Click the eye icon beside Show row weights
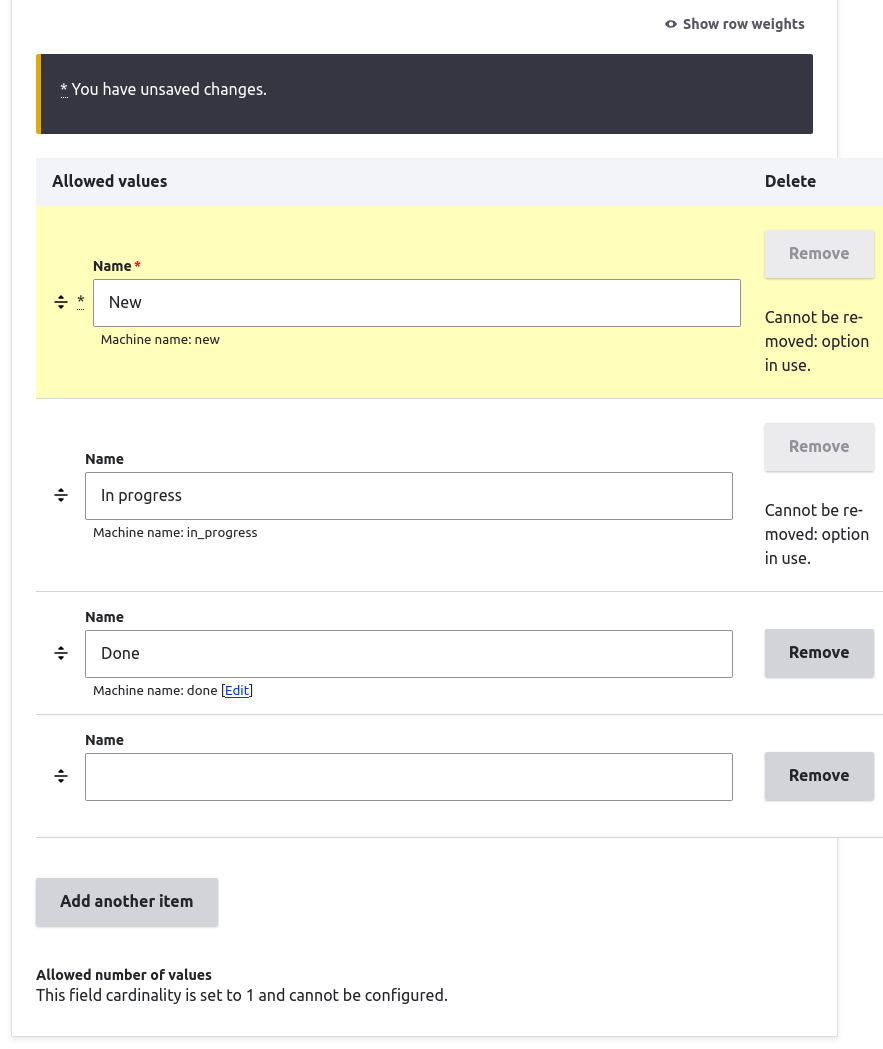This screenshot has height=1049, width=883. tap(670, 23)
